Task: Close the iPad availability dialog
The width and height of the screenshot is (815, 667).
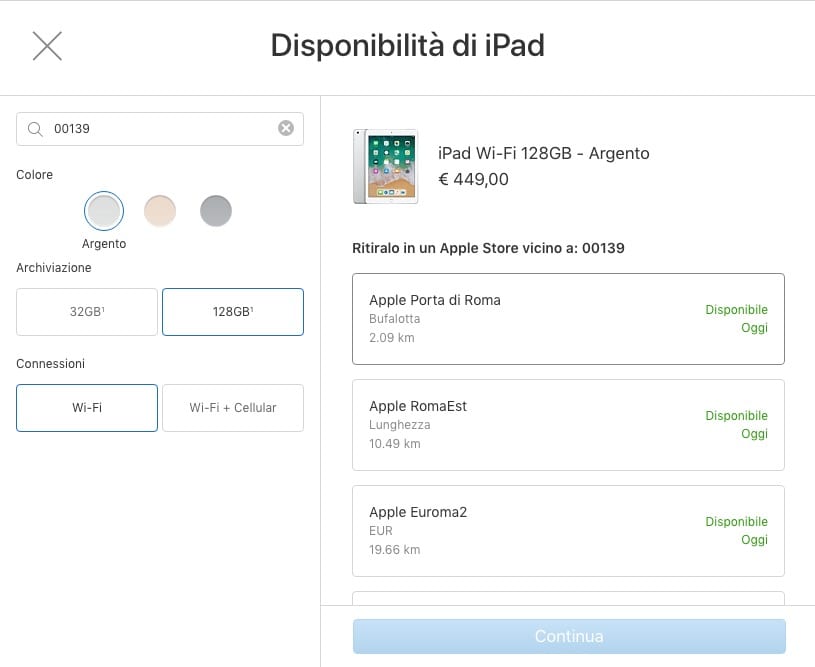Action: point(47,46)
